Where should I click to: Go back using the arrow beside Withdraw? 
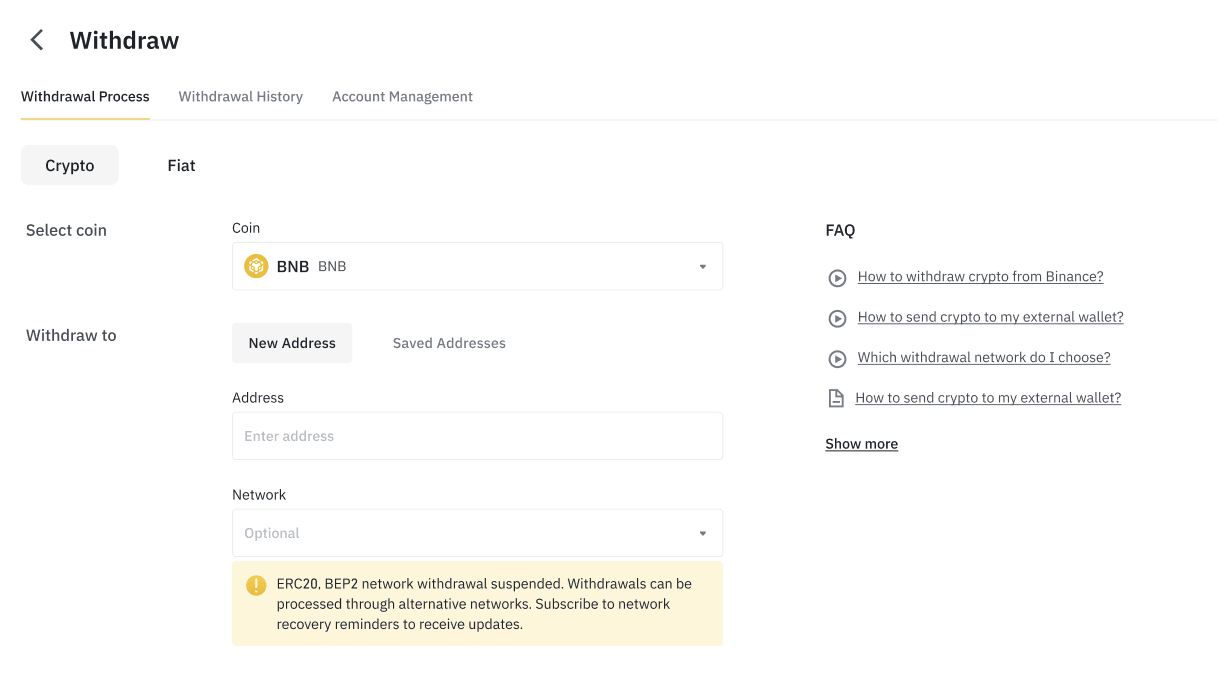pos(37,40)
